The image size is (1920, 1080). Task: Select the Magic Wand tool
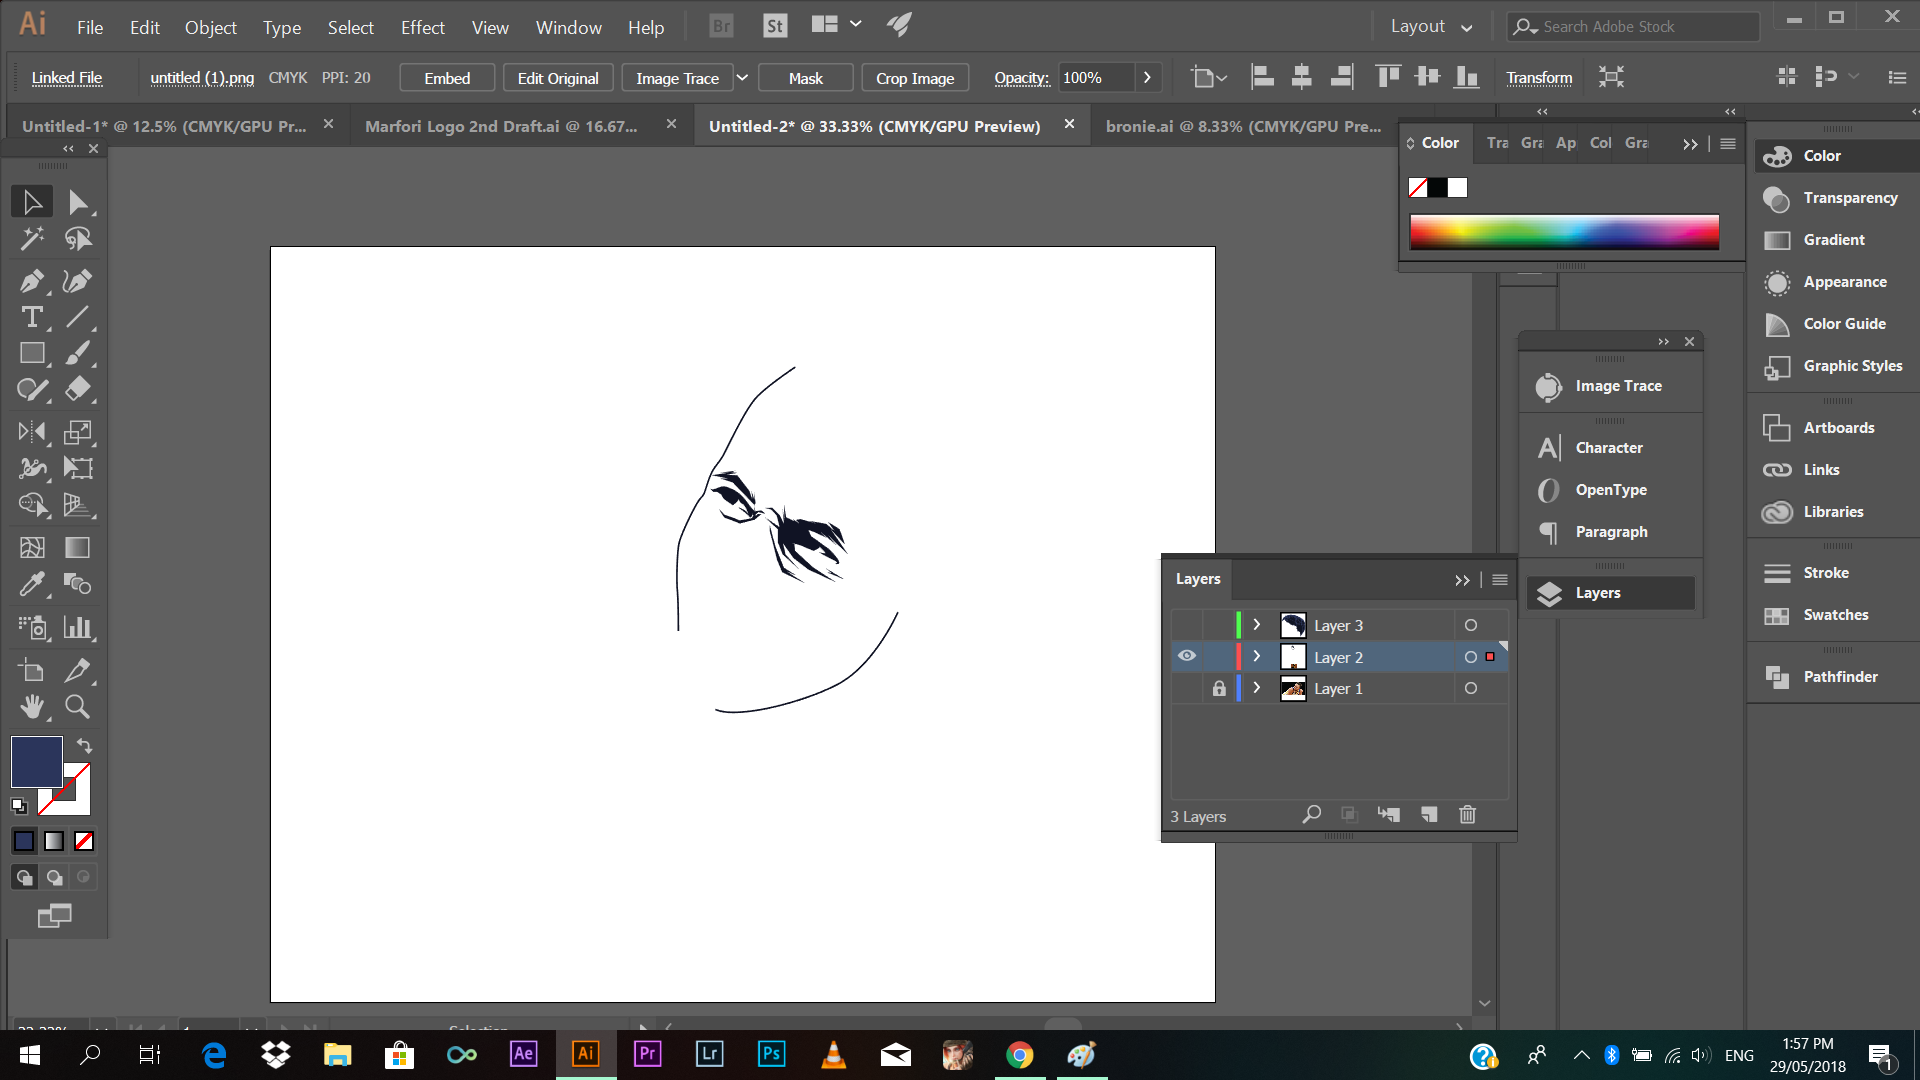32,238
